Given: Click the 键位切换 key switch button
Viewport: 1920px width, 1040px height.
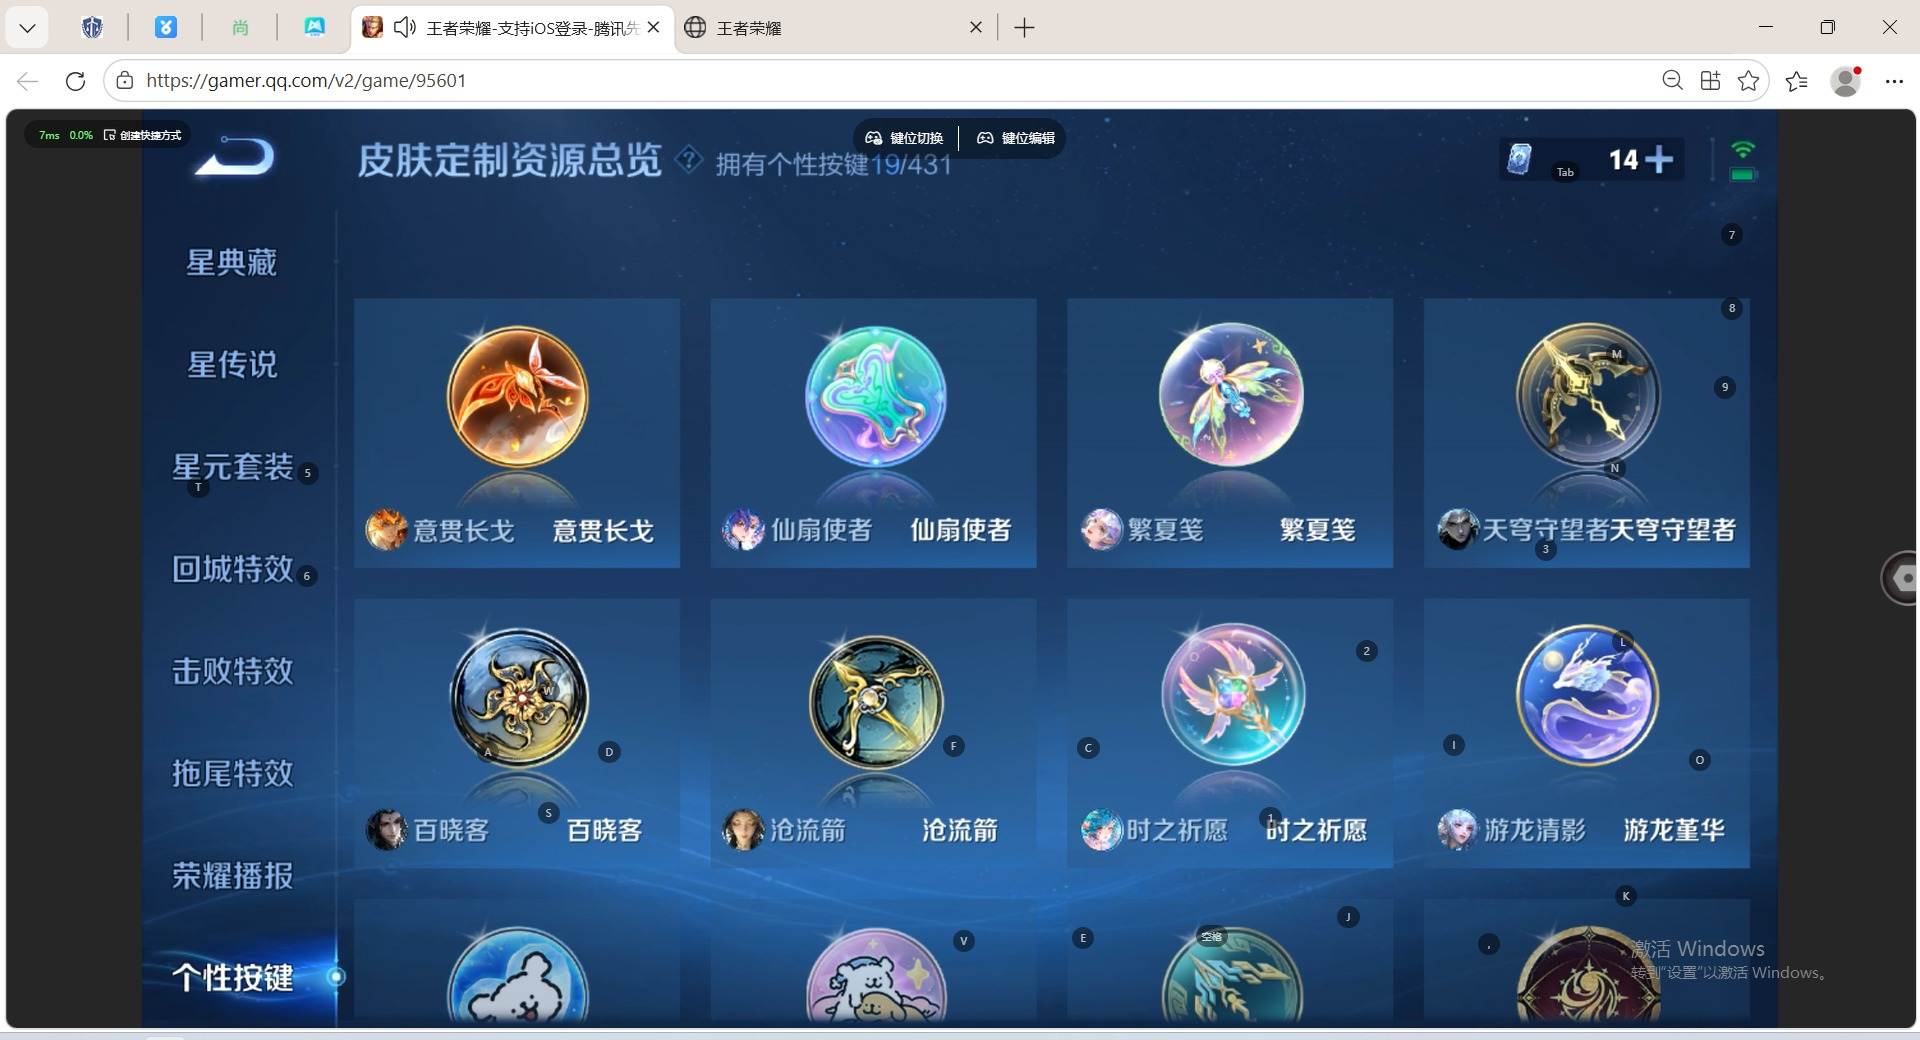Looking at the screenshot, I should pos(904,138).
